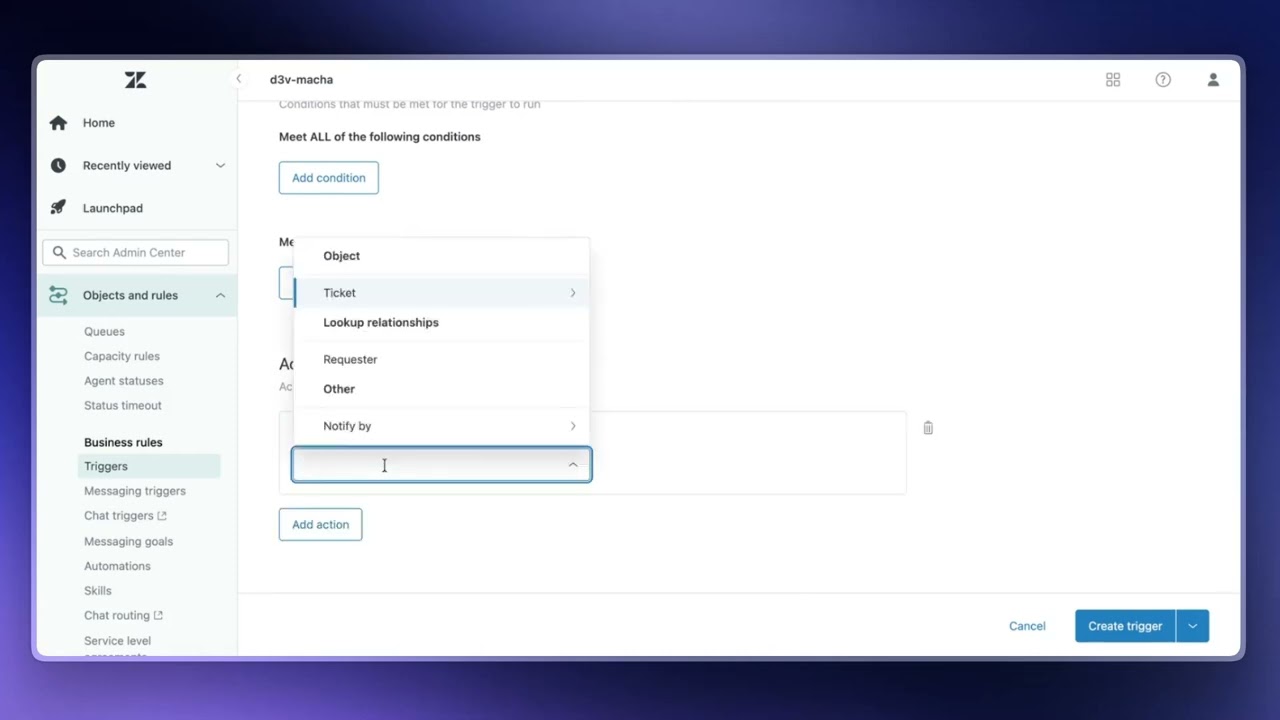
Task: Click the Cancel link
Action: [x=1027, y=626]
